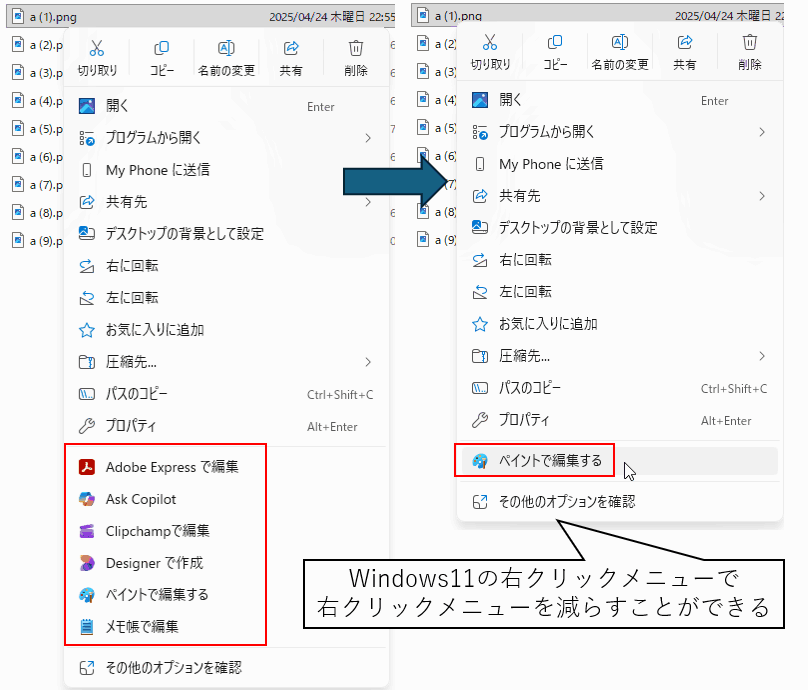Select a (9) file in right list

[437, 240]
